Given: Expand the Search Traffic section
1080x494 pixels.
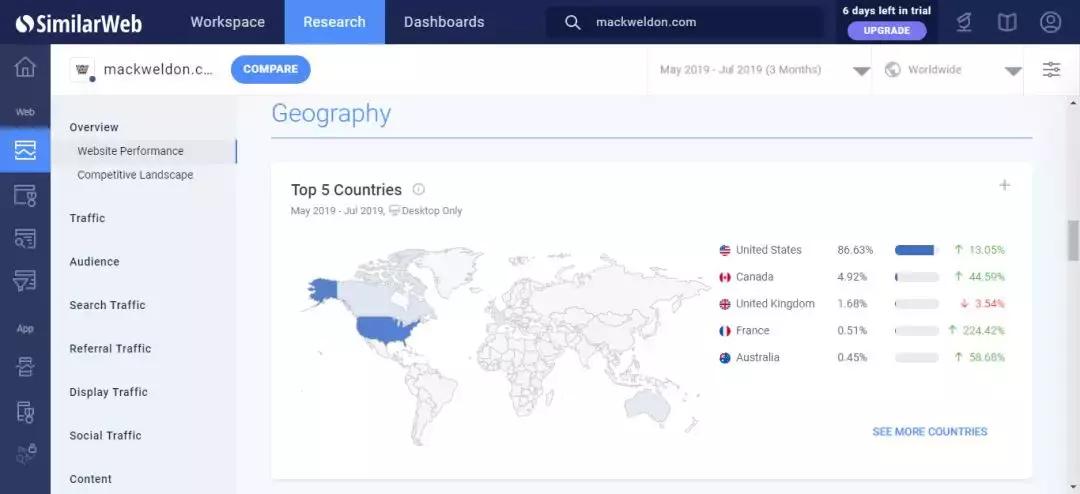Looking at the screenshot, I should (x=107, y=305).
